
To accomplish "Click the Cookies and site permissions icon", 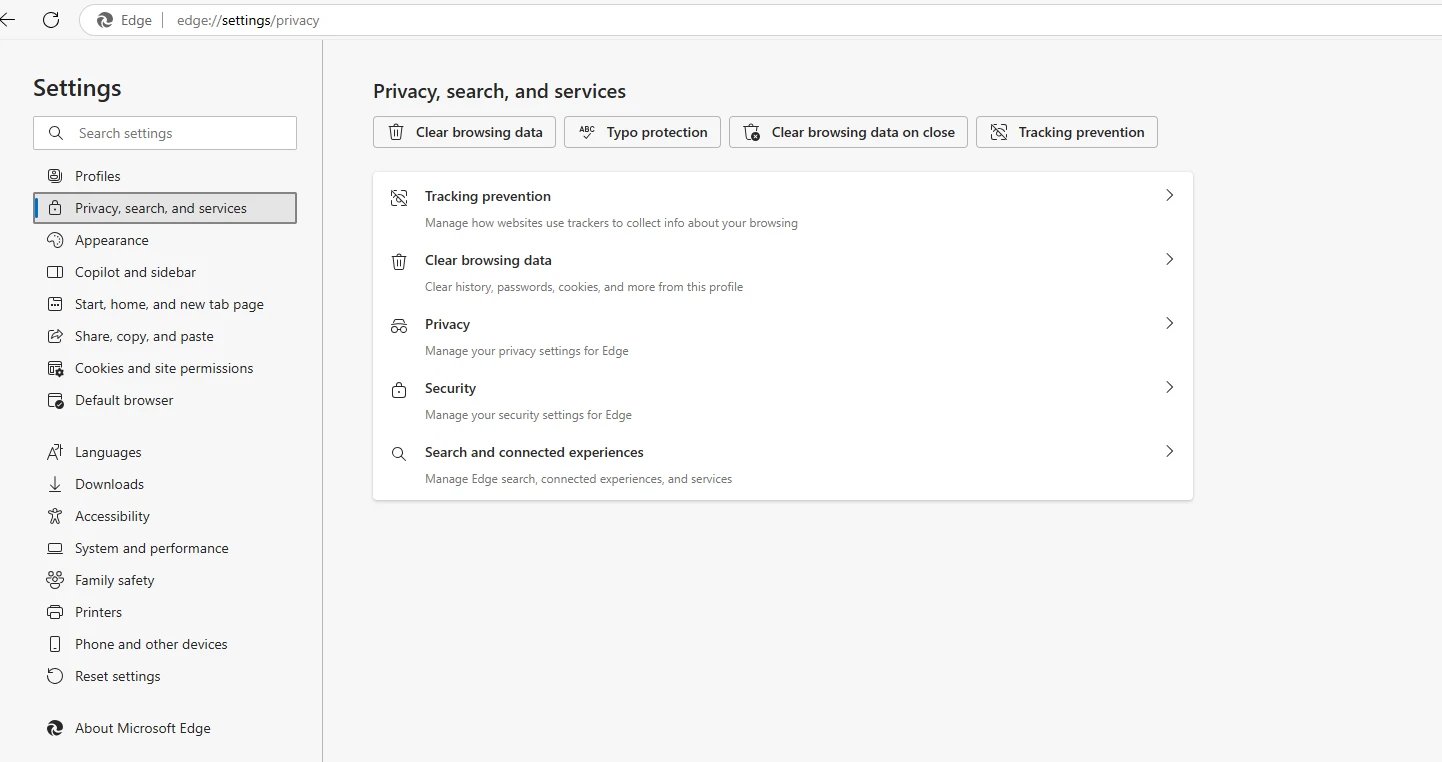I will click(x=55, y=368).
